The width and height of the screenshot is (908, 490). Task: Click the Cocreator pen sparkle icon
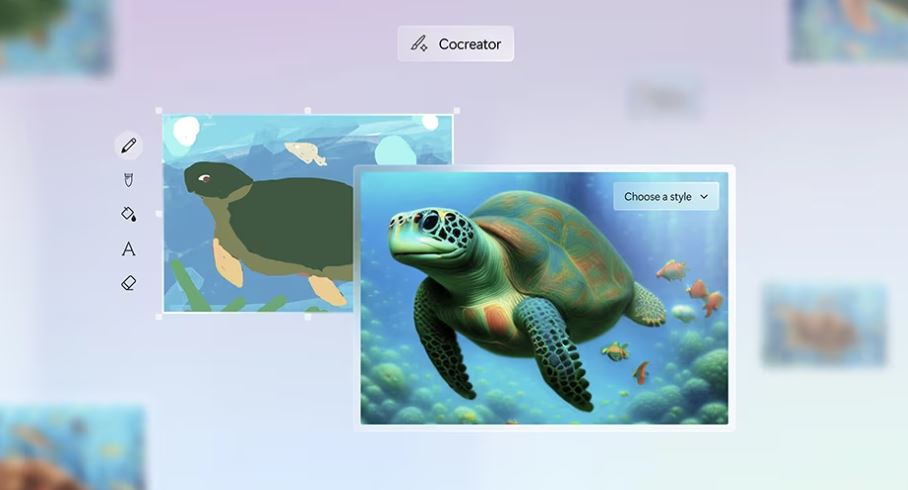420,44
